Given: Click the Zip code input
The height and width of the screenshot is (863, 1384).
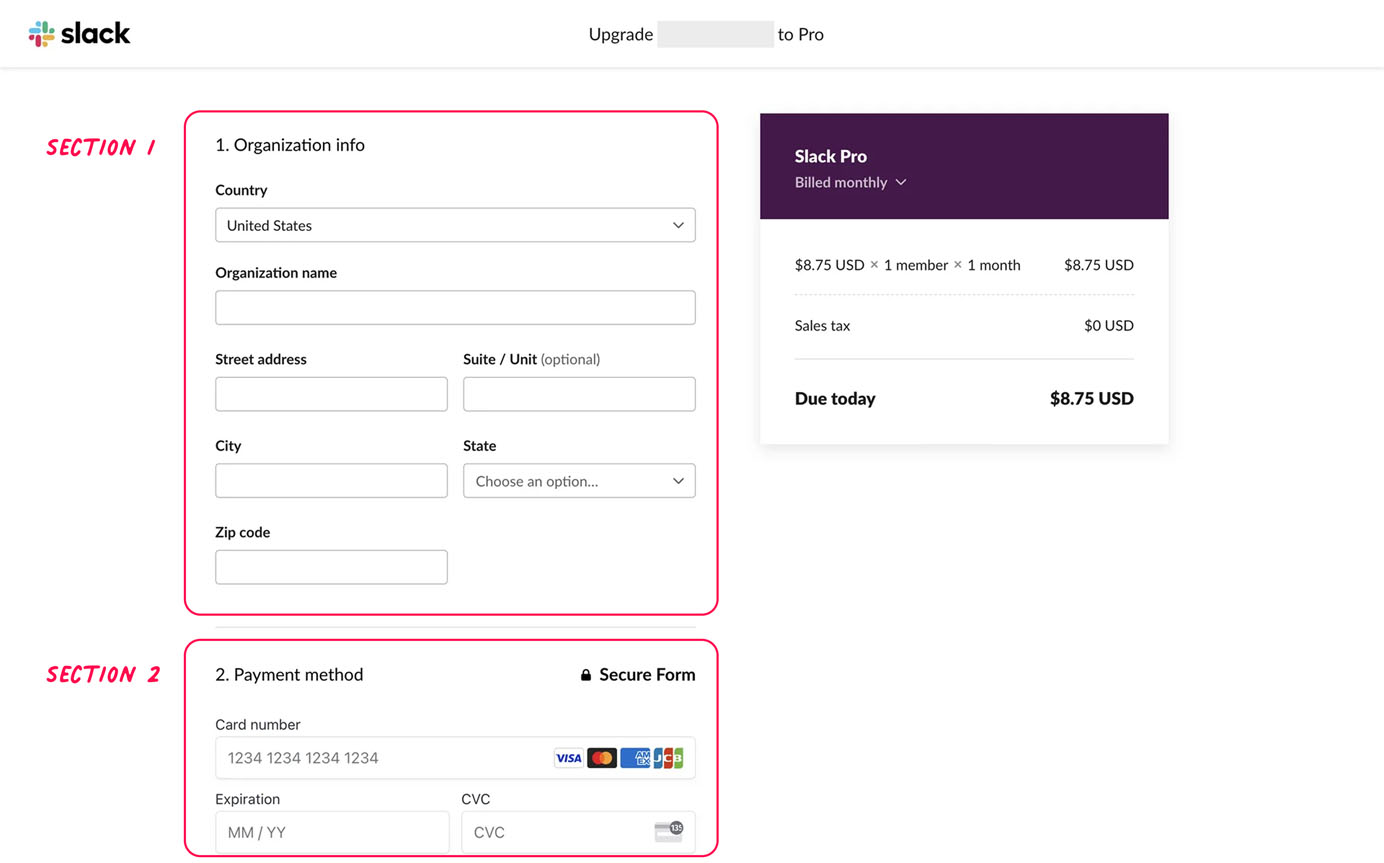Looking at the screenshot, I should 331,567.
